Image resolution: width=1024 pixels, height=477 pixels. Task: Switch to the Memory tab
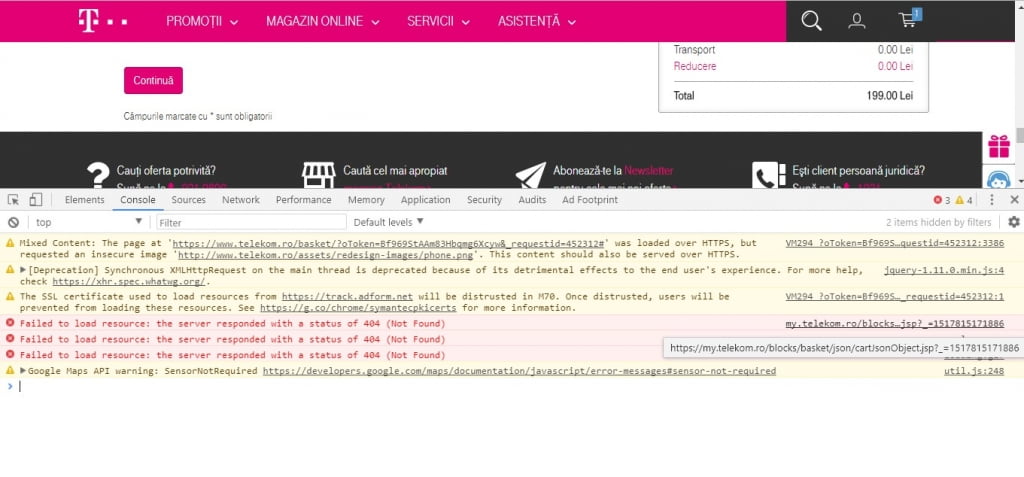[366, 200]
